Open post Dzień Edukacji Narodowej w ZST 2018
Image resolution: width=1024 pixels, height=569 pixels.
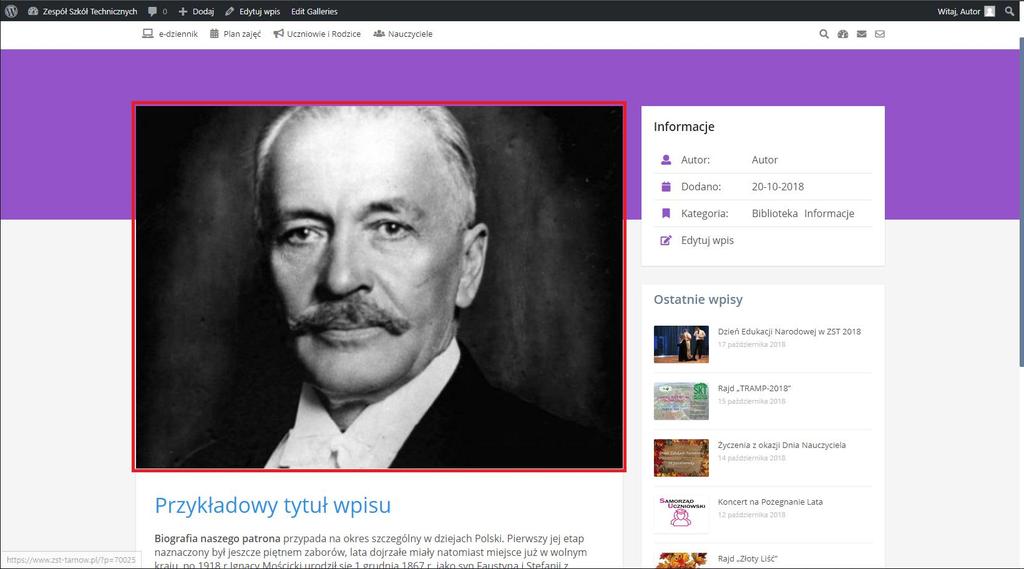pyautogui.click(x=789, y=332)
